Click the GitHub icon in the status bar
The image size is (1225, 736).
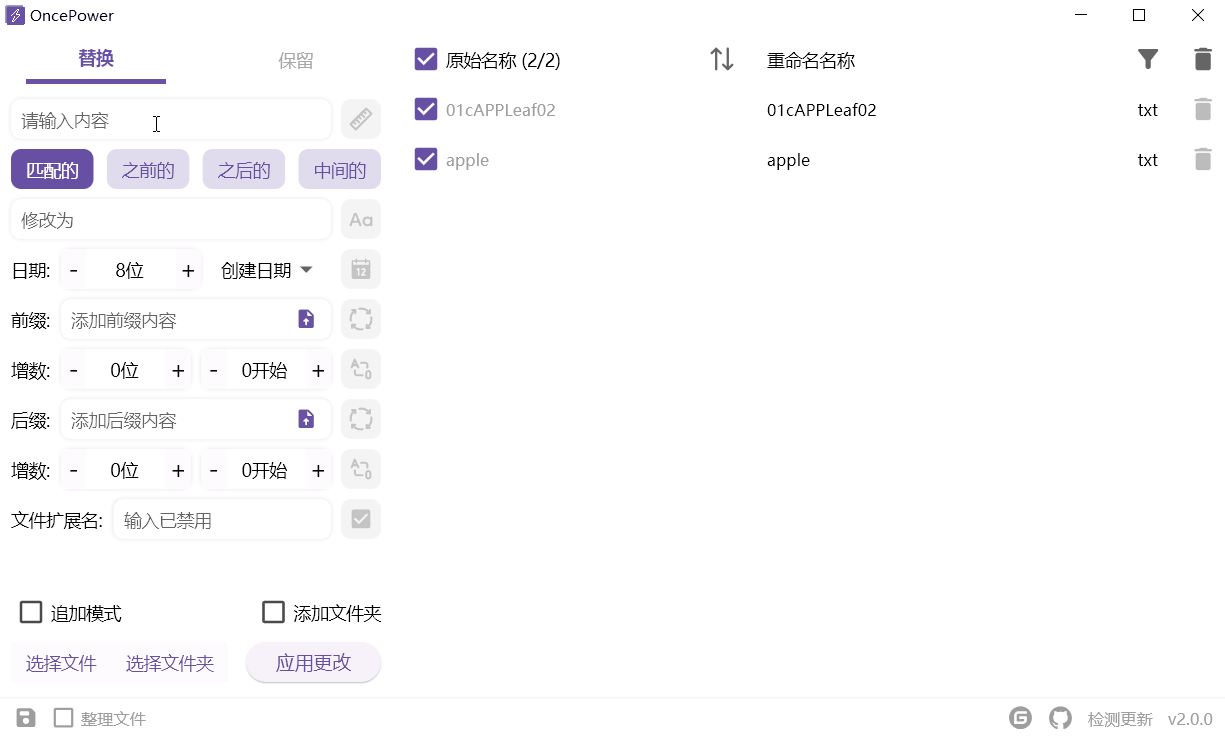pyautogui.click(x=1060, y=717)
